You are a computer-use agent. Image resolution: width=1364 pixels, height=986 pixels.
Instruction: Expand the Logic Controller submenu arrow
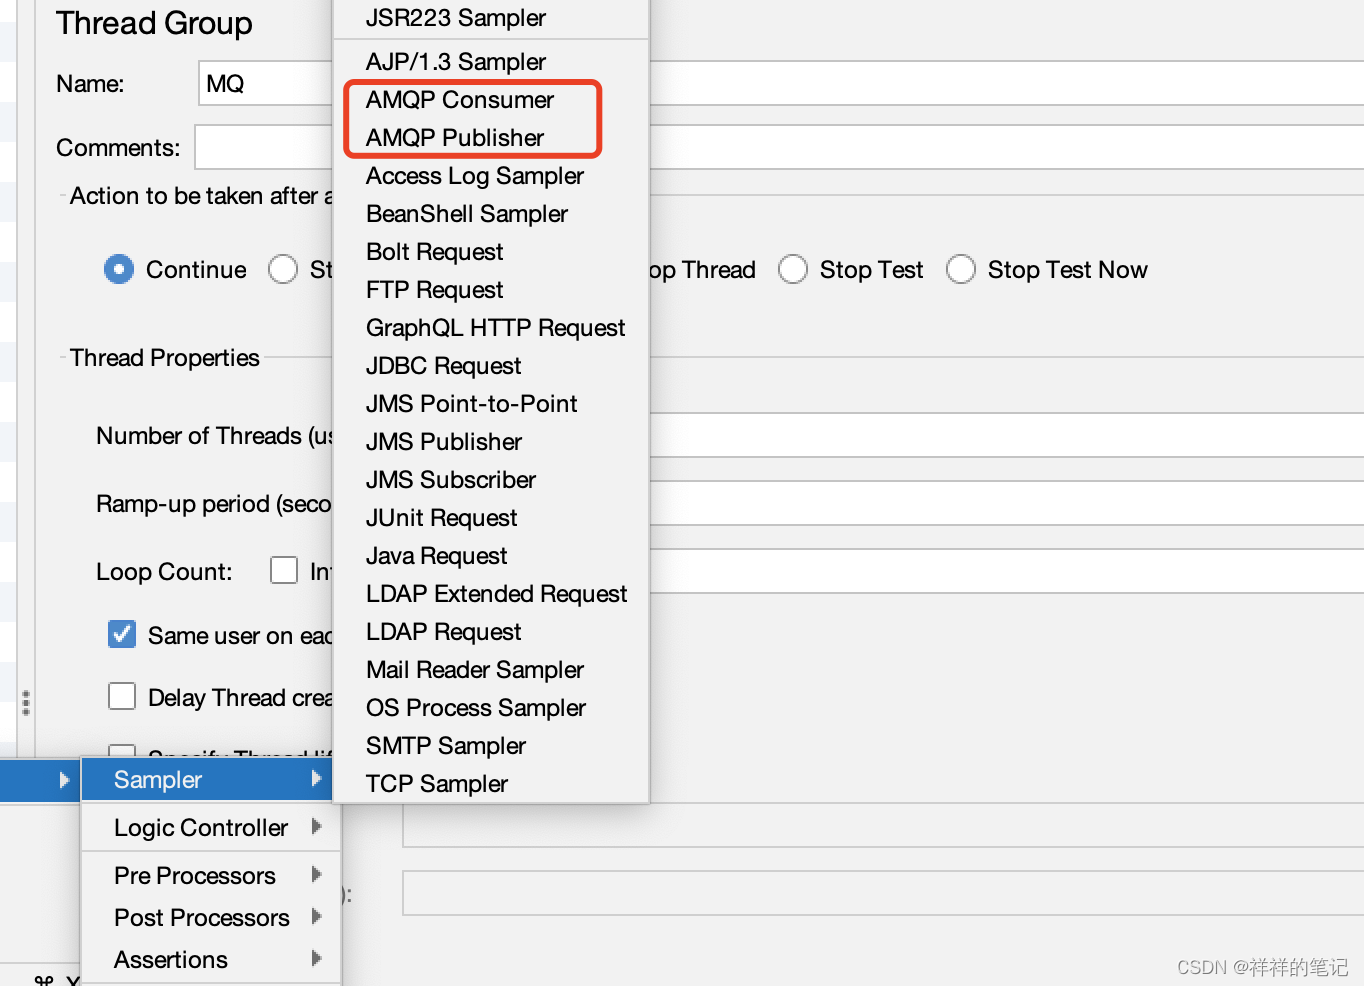[x=318, y=827]
